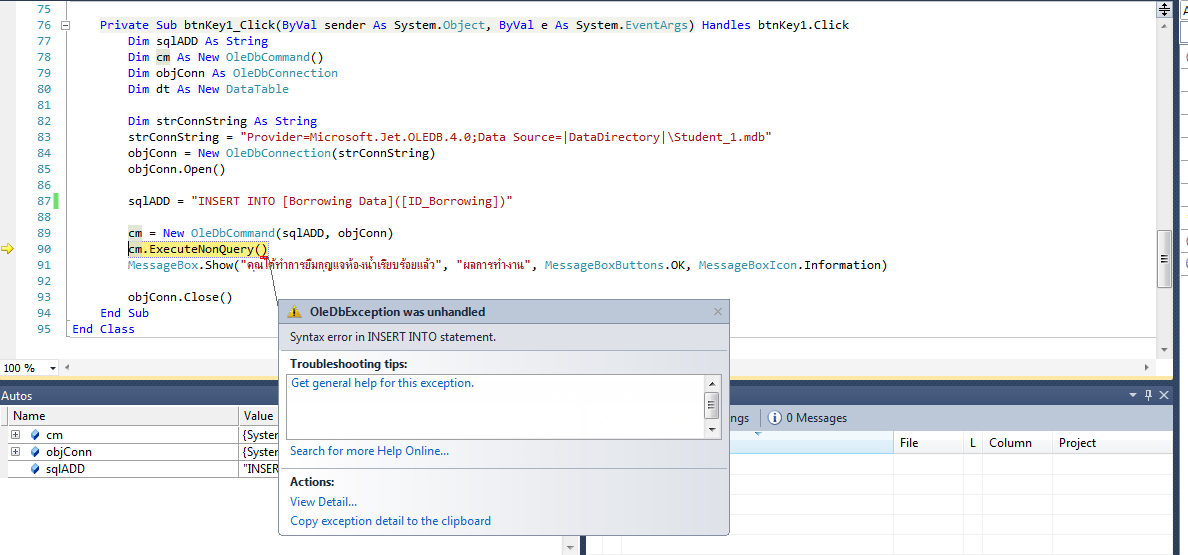Click the warning icon in exception popup
1188x555 pixels.
(294, 312)
